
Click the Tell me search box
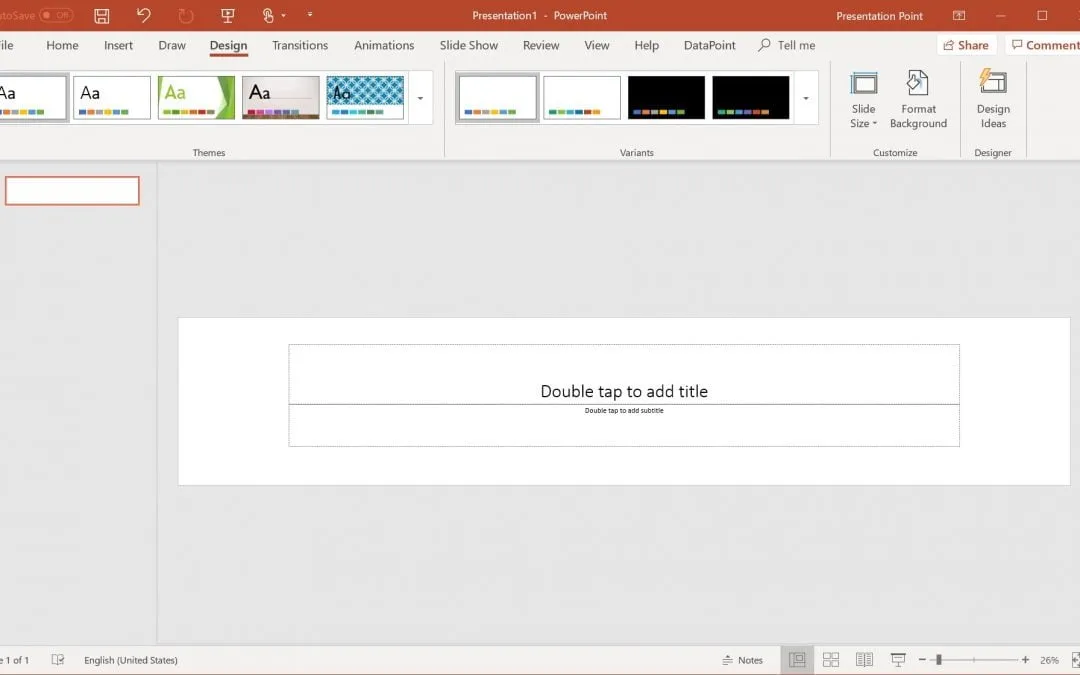pyautogui.click(x=787, y=45)
